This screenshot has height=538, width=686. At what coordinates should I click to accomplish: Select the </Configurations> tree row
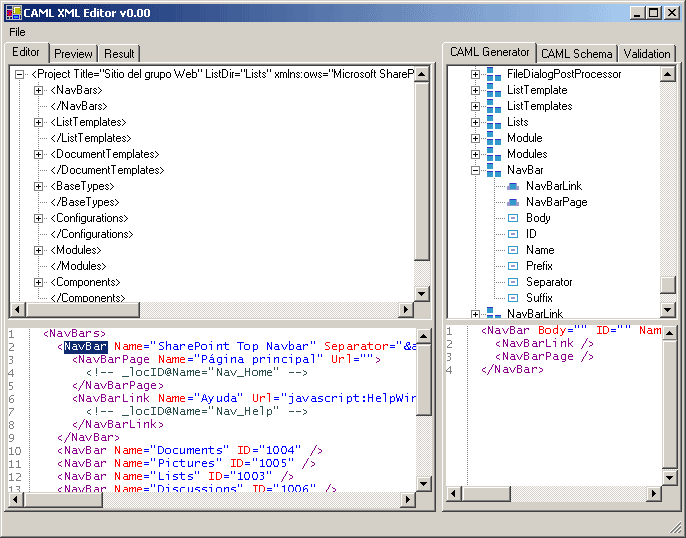tap(92, 234)
